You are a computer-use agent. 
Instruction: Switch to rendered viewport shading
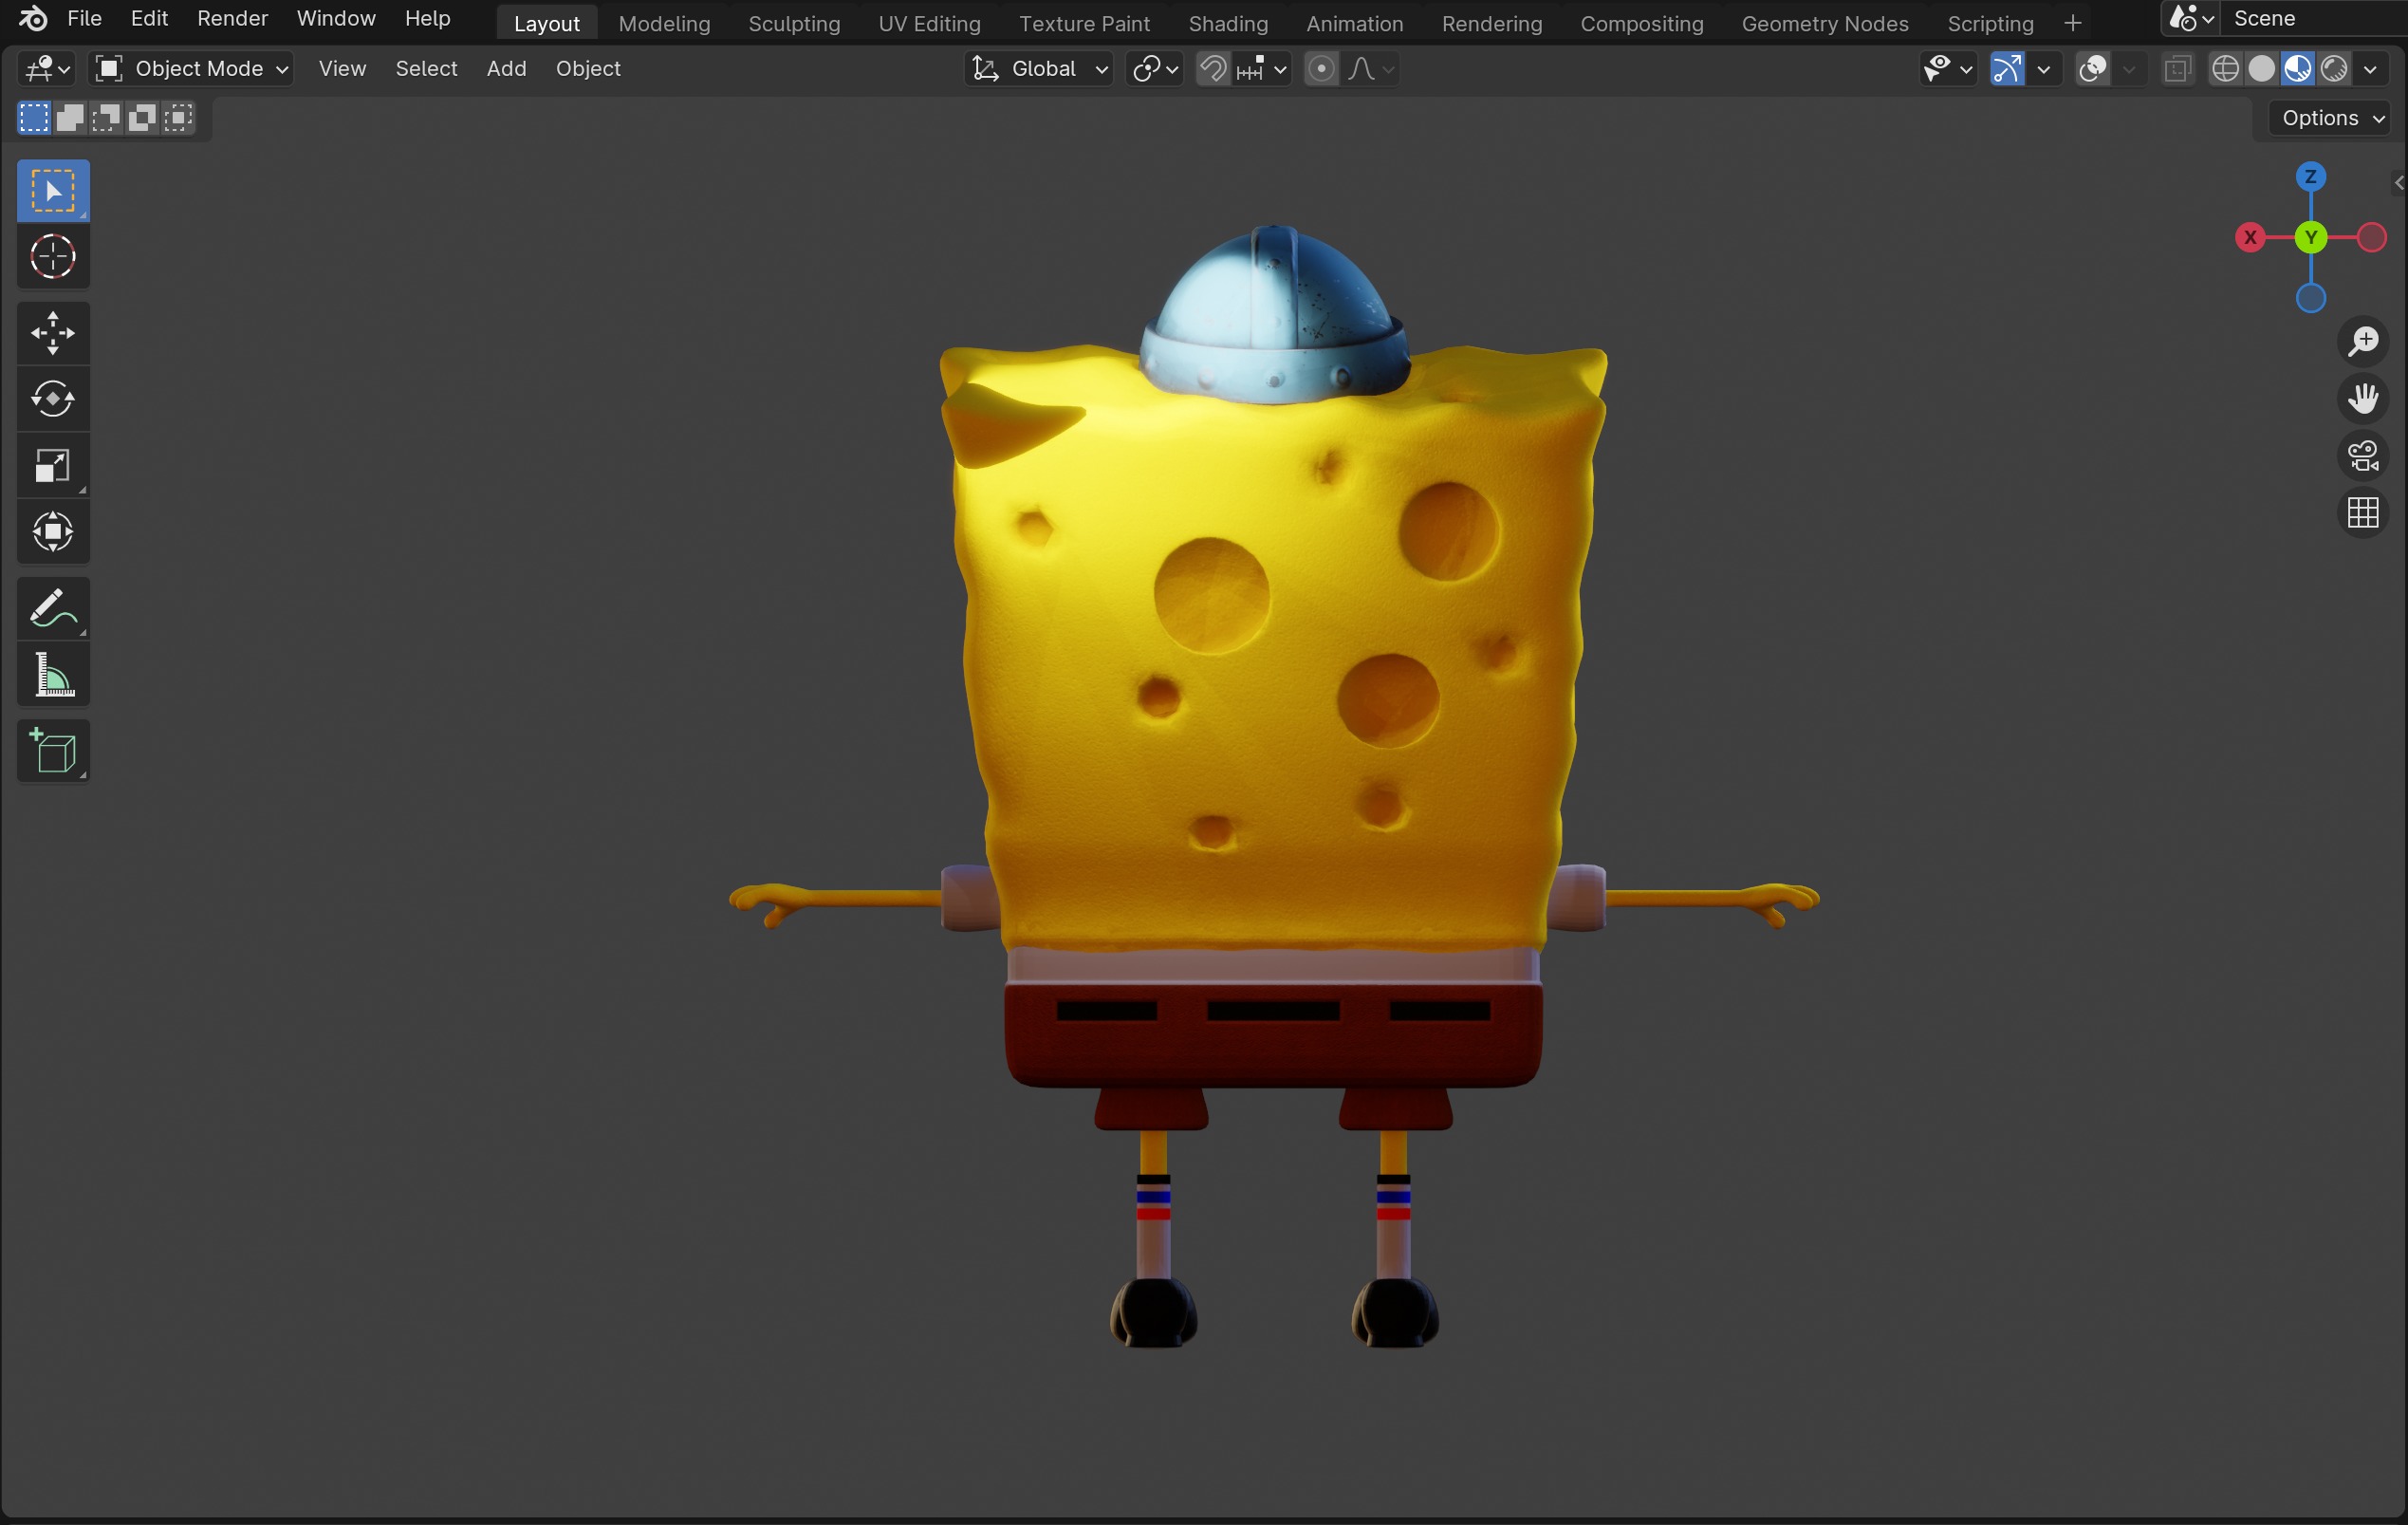[2333, 68]
